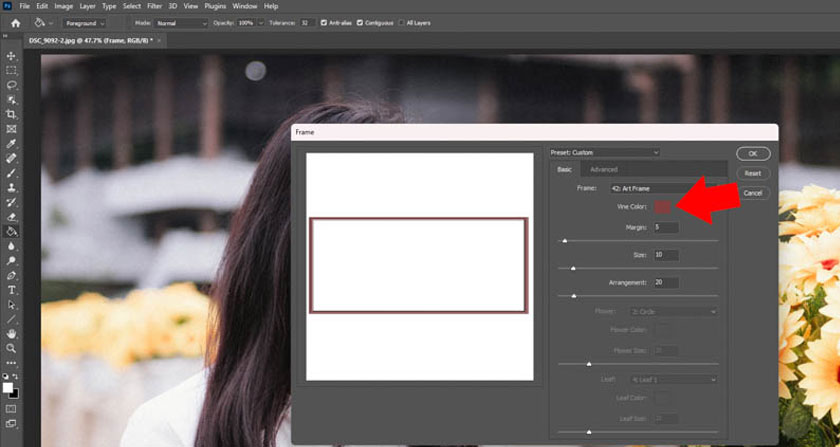Image resolution: width=840 pixels, height=447 pixels.
Task: Click the OK button
Action: tap(752, 154)
